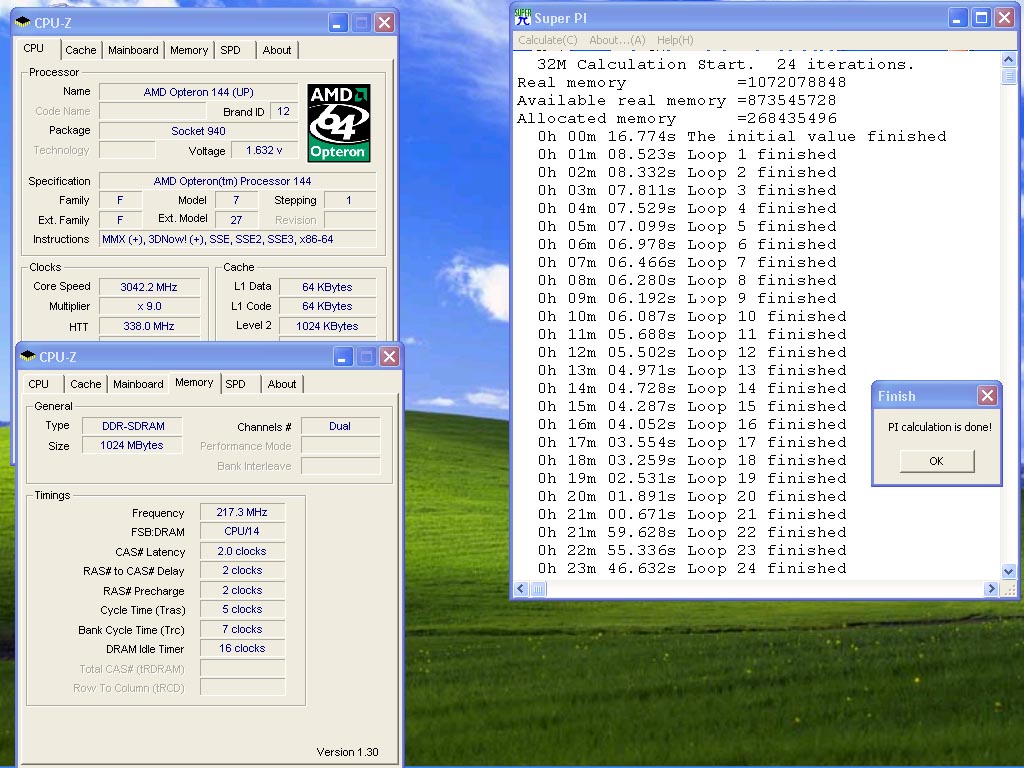Open the Calculate(C) menu in Super PI
Viewport: 1024px width, 768px height.
pyautogui.click(x=547, y=40)
